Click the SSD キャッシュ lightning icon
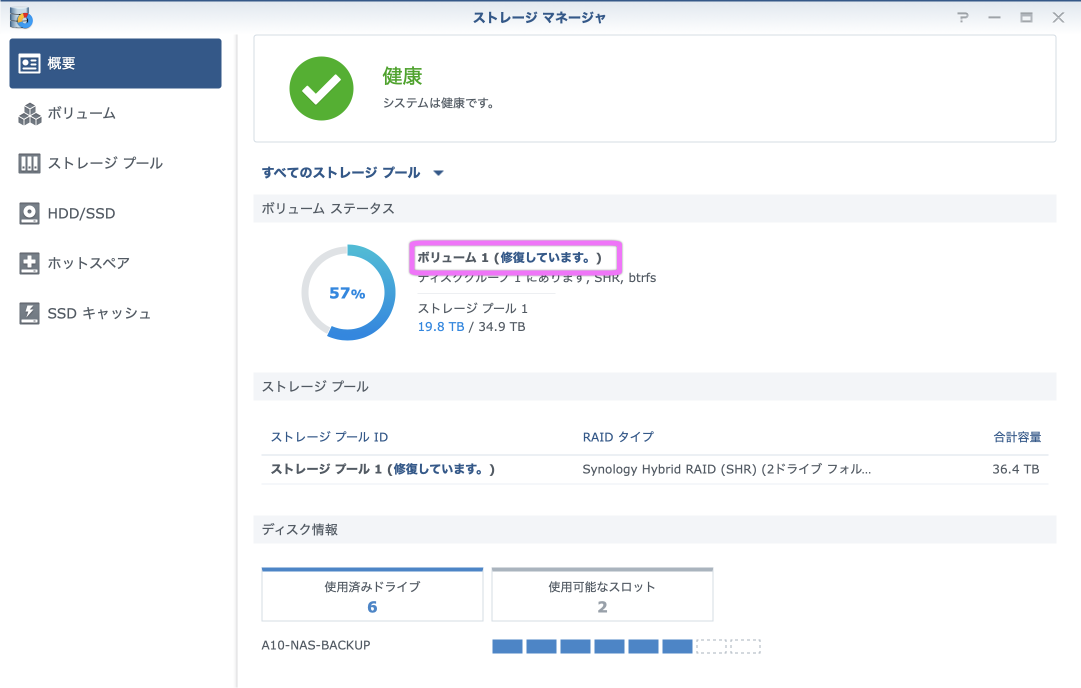 (30, 313)
